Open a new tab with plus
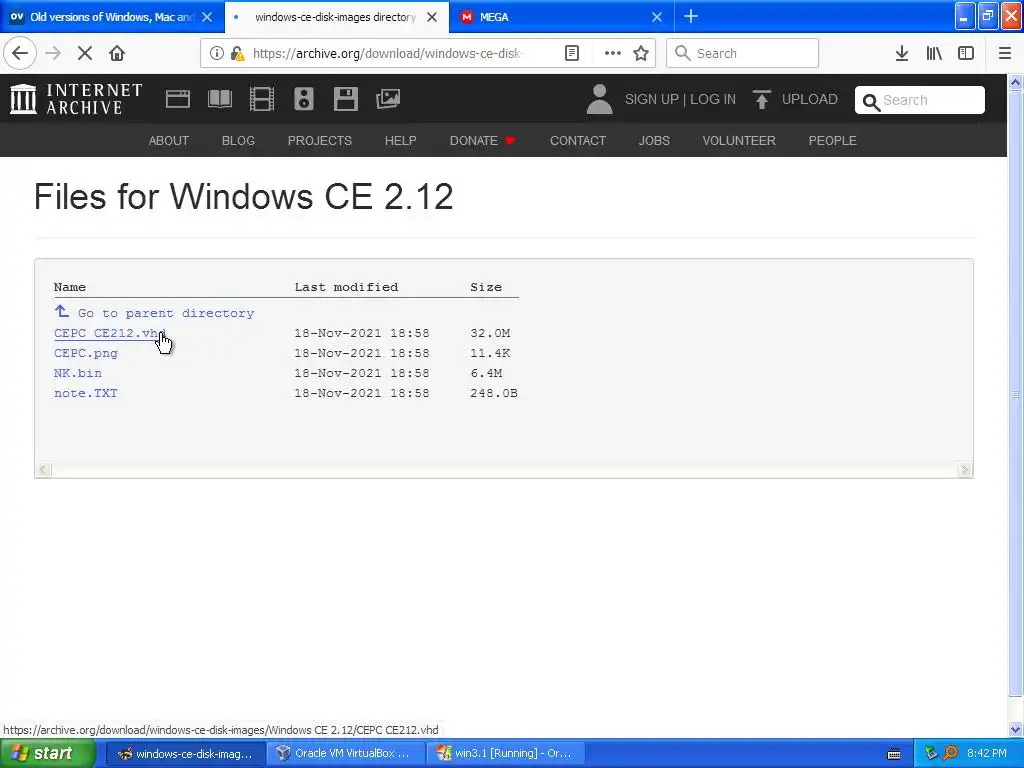 691,17
